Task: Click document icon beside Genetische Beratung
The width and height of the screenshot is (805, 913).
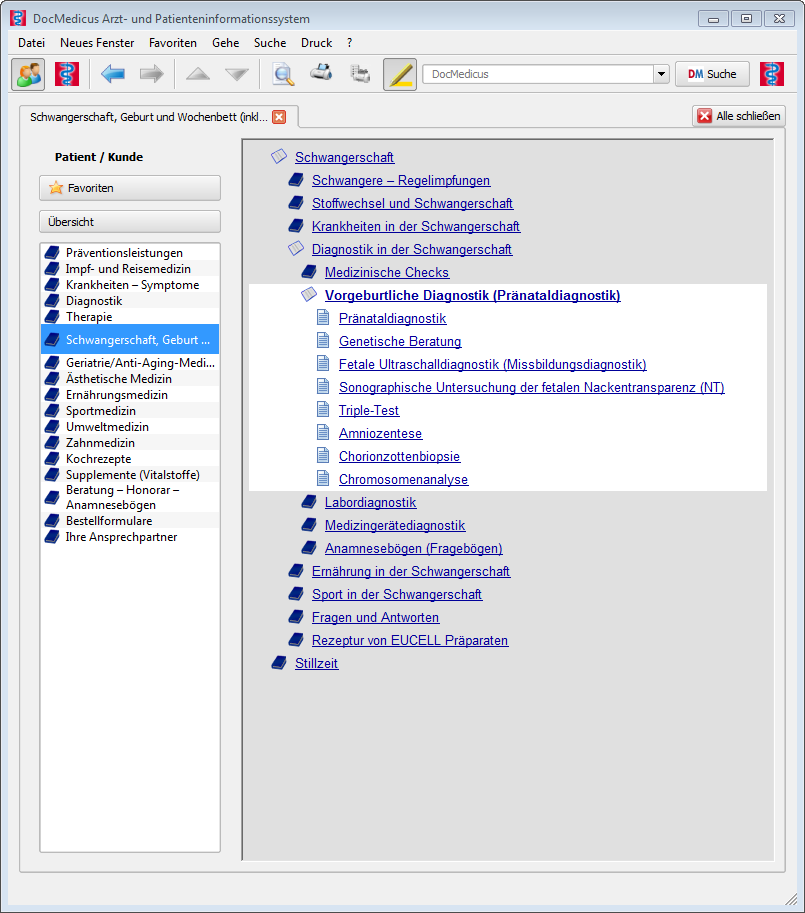Action: 323,340
